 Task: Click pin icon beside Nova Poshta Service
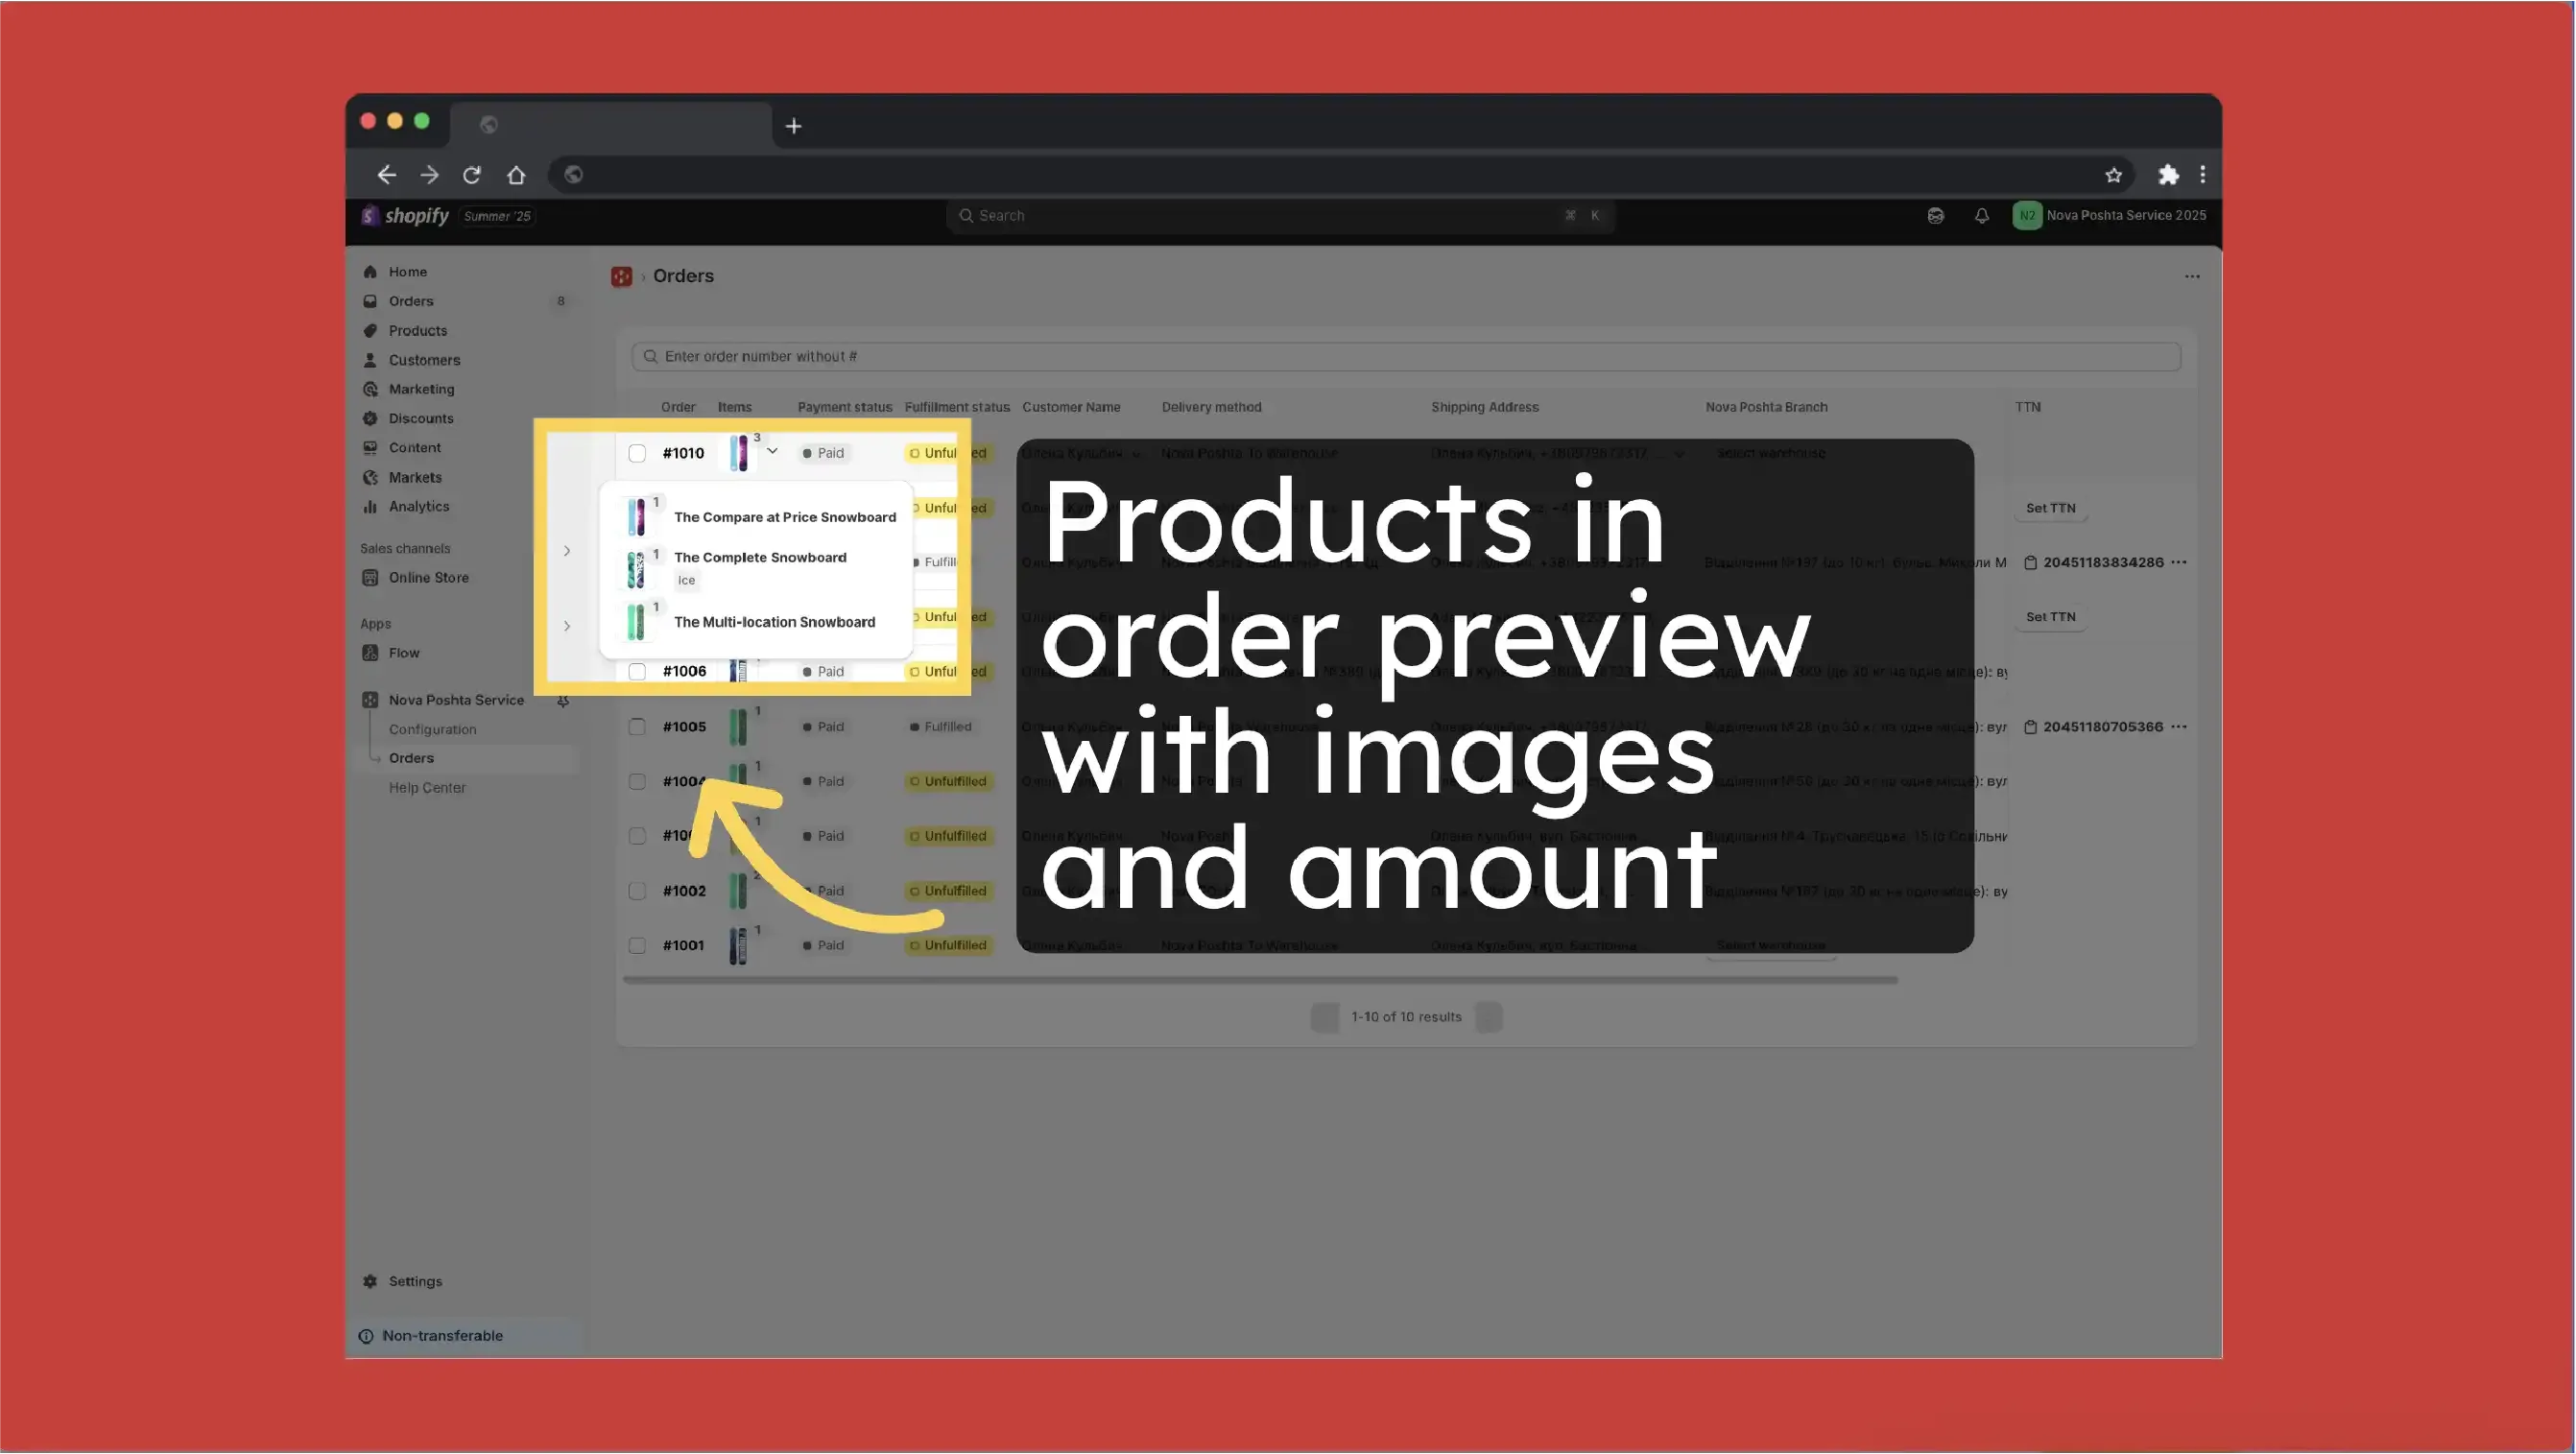[563, 701]
